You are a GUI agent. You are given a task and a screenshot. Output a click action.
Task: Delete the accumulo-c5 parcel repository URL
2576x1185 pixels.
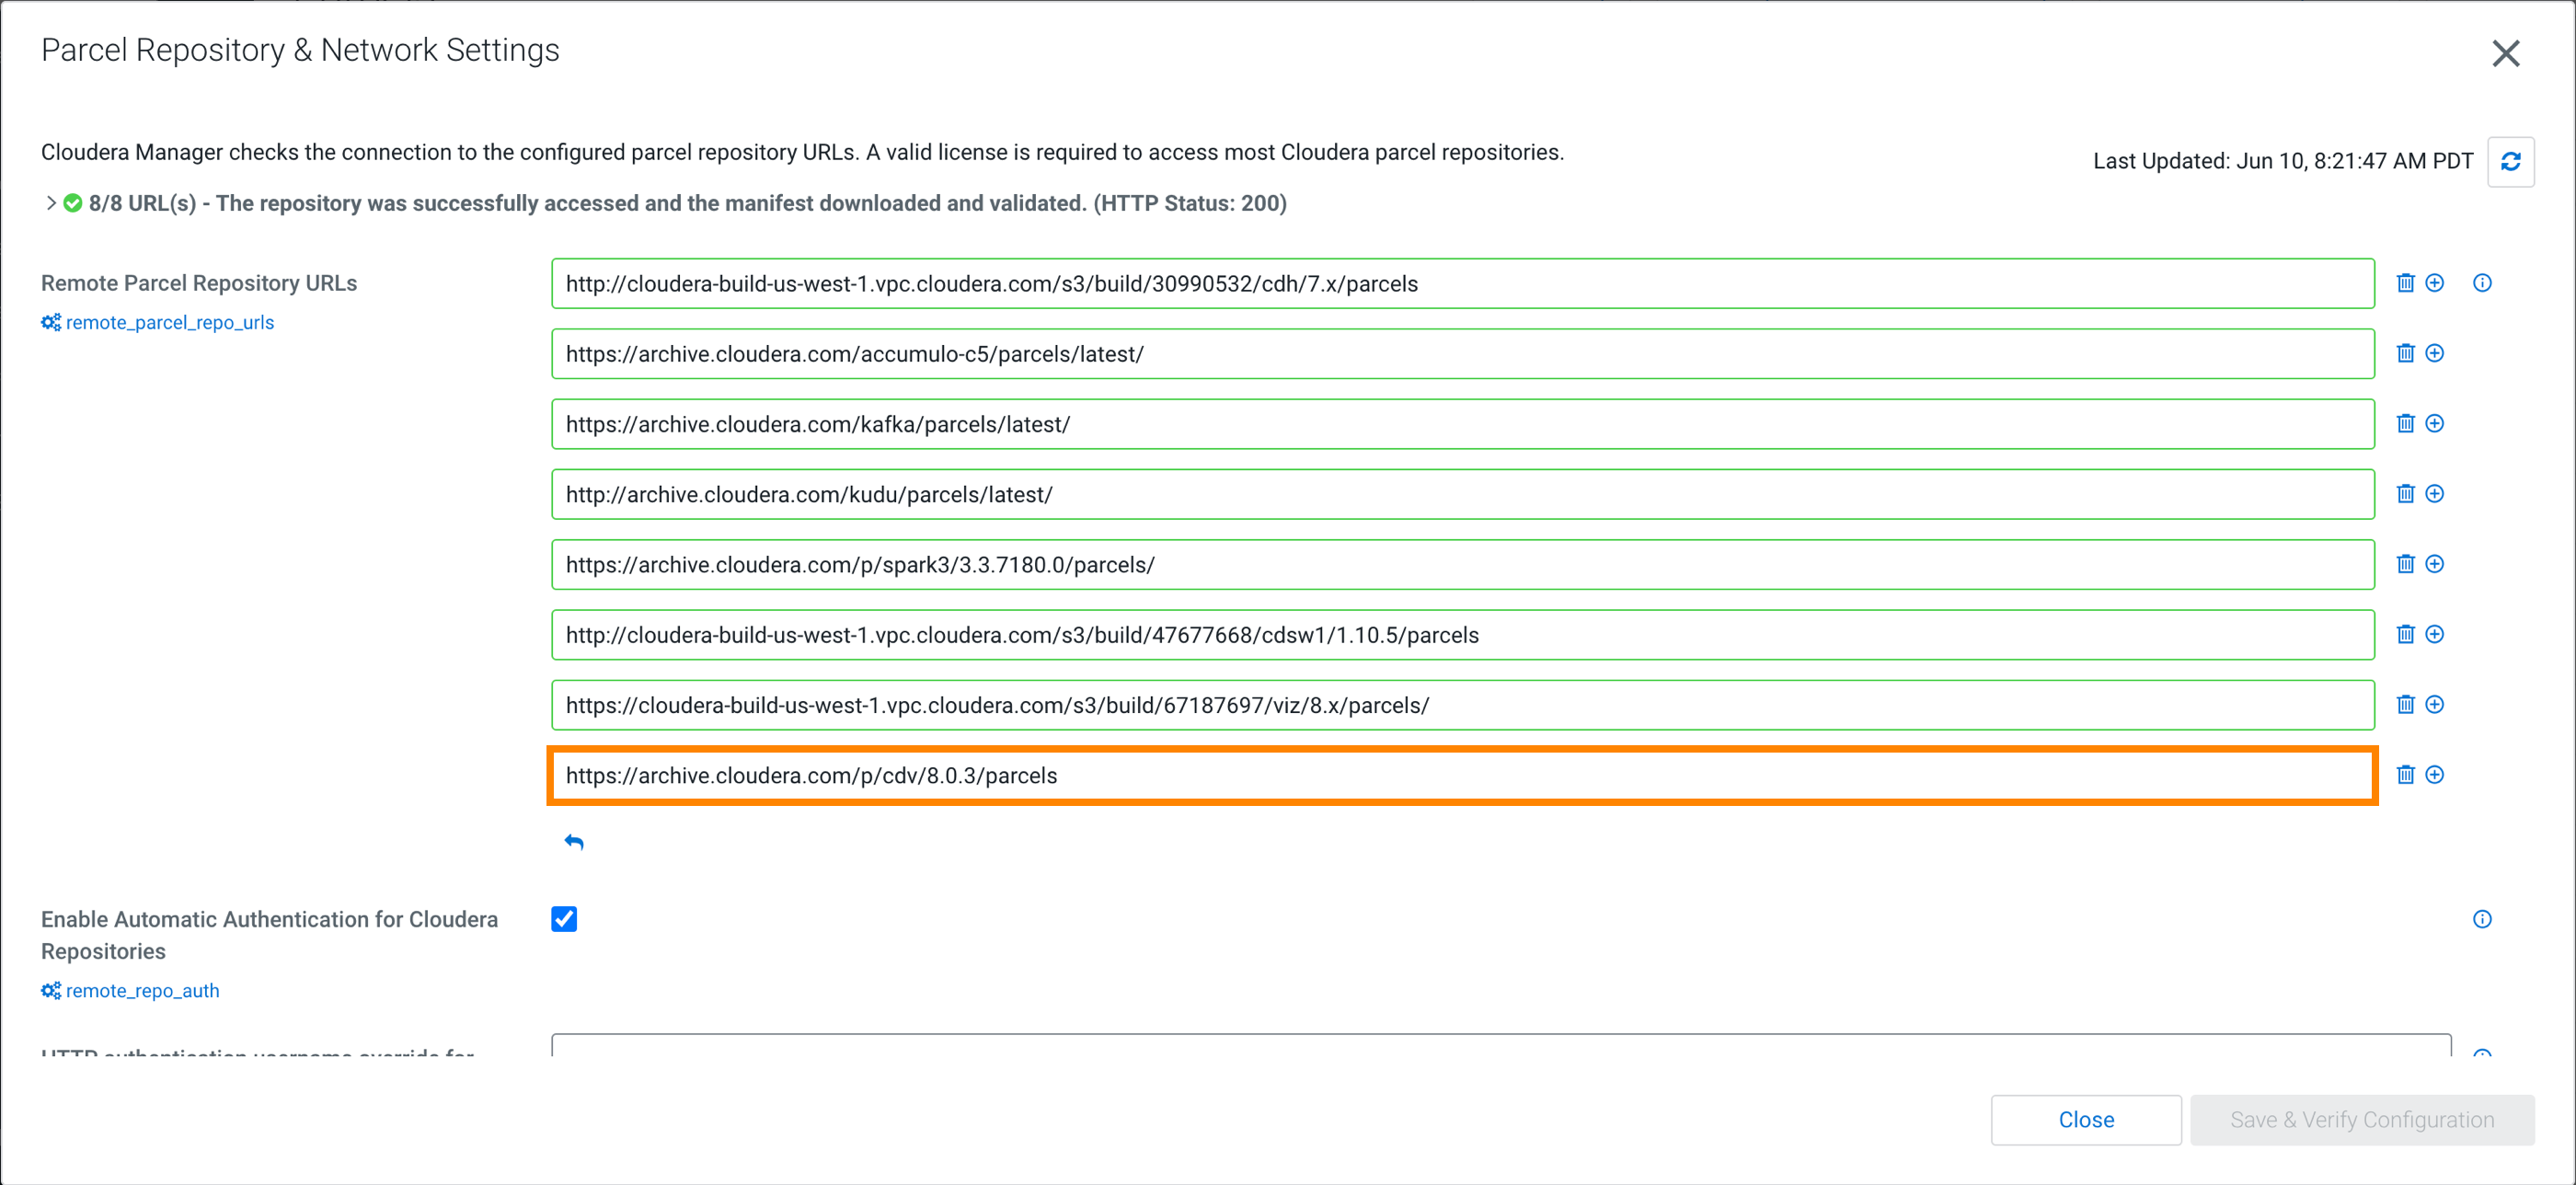click(x=2405, y=353)
